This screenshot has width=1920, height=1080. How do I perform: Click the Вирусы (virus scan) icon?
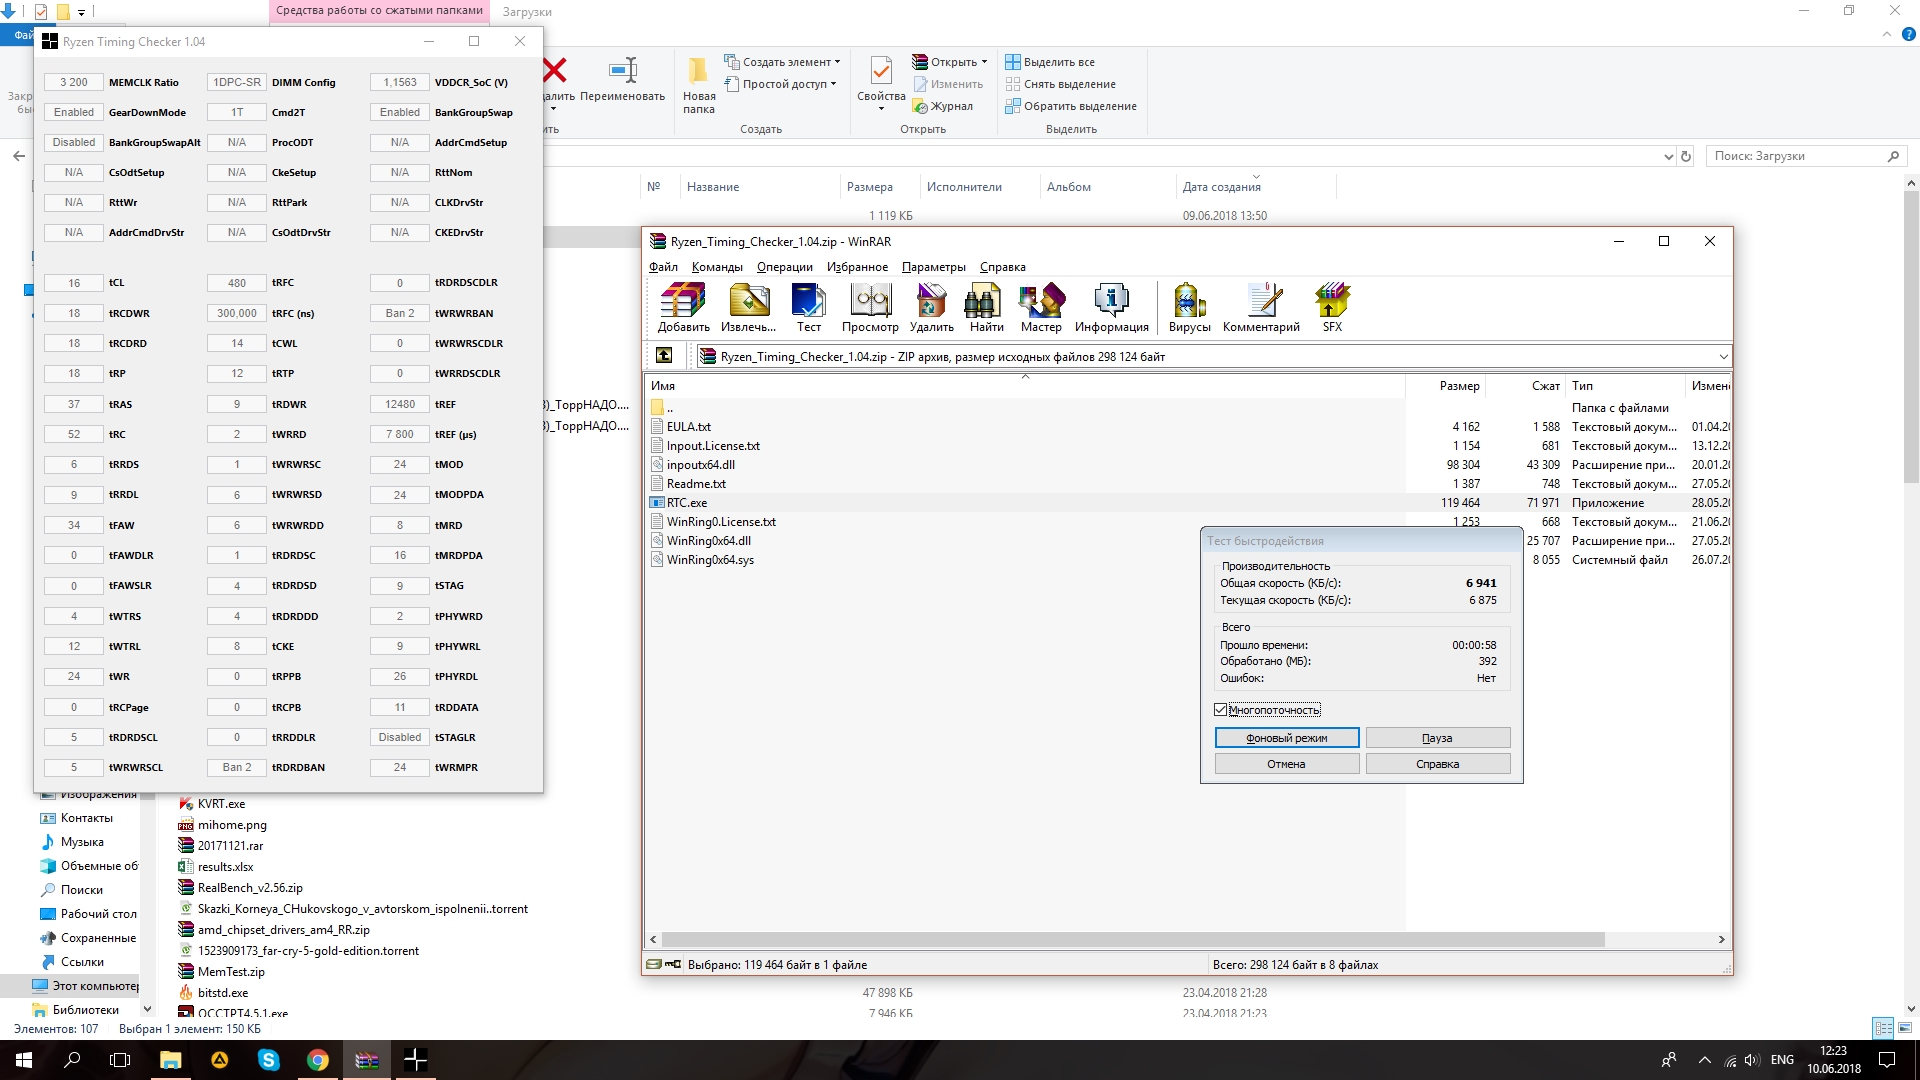pyautogui.click(x=1188, y=306)
